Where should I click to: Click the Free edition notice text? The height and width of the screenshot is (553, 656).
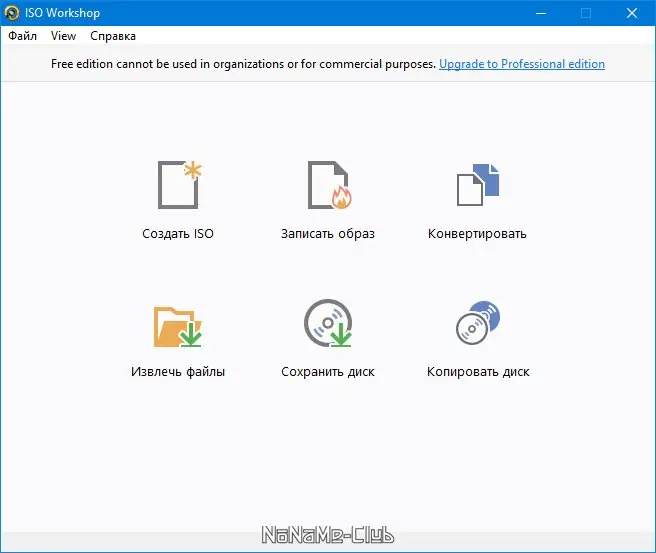point(243,64)
